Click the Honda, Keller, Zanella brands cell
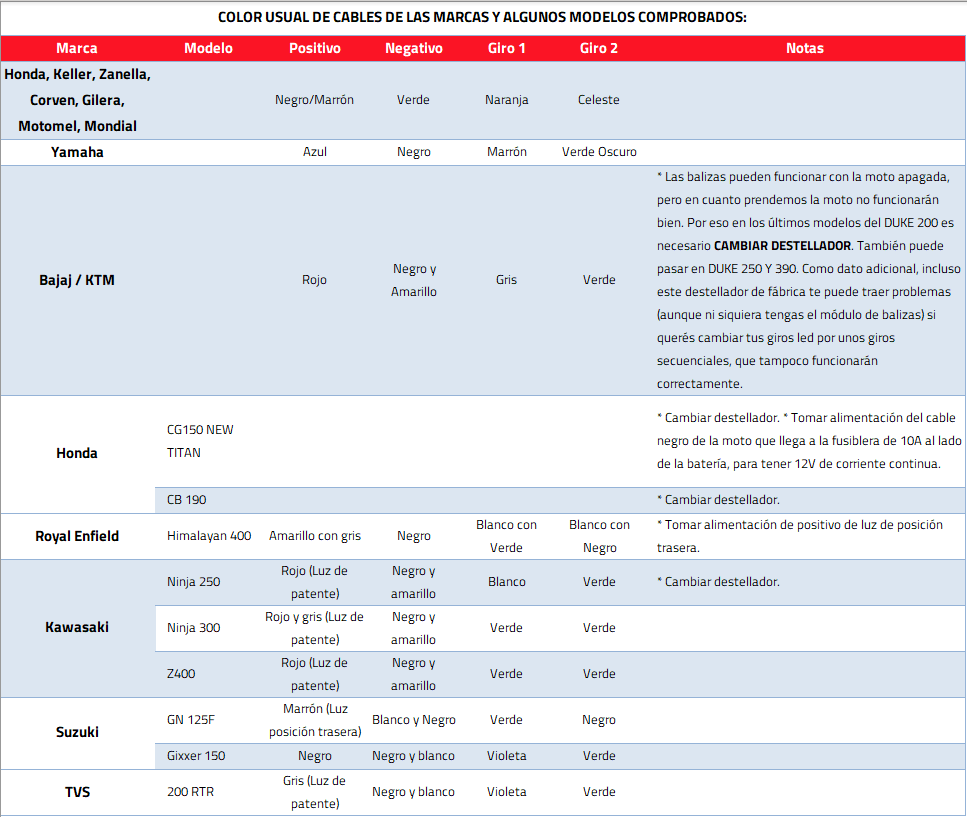Image resolution: width=967 pixels, height=817 pixels. click(x=77, y=100)
